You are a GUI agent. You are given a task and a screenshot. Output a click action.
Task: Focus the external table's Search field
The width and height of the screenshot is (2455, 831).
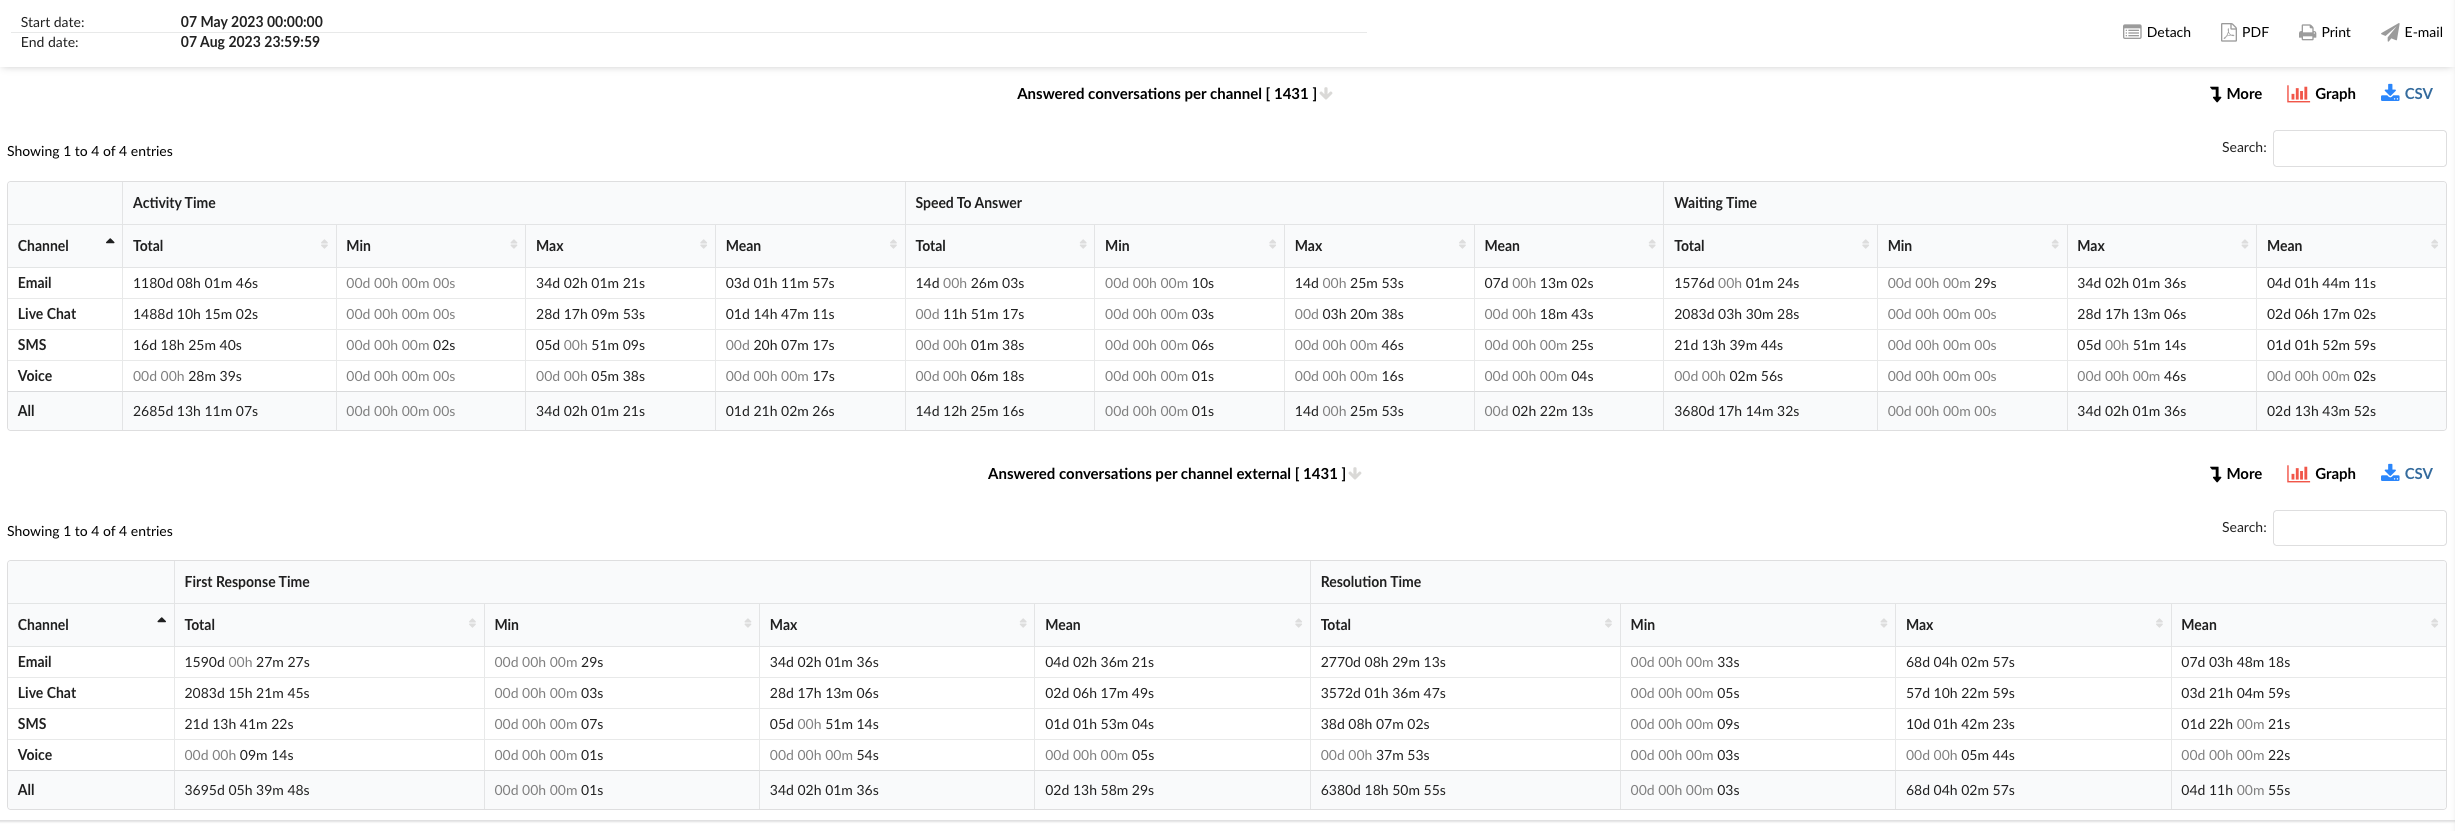(x=2358, y=528)
